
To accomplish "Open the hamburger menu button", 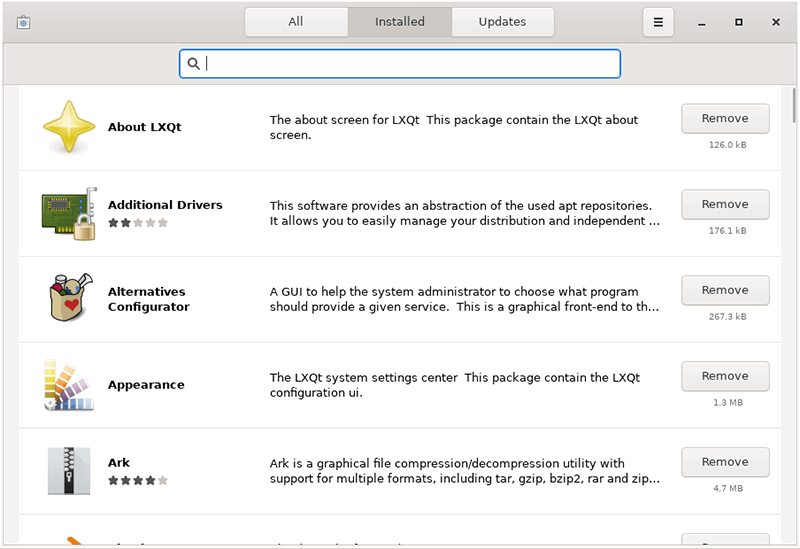I will point(658,22).
